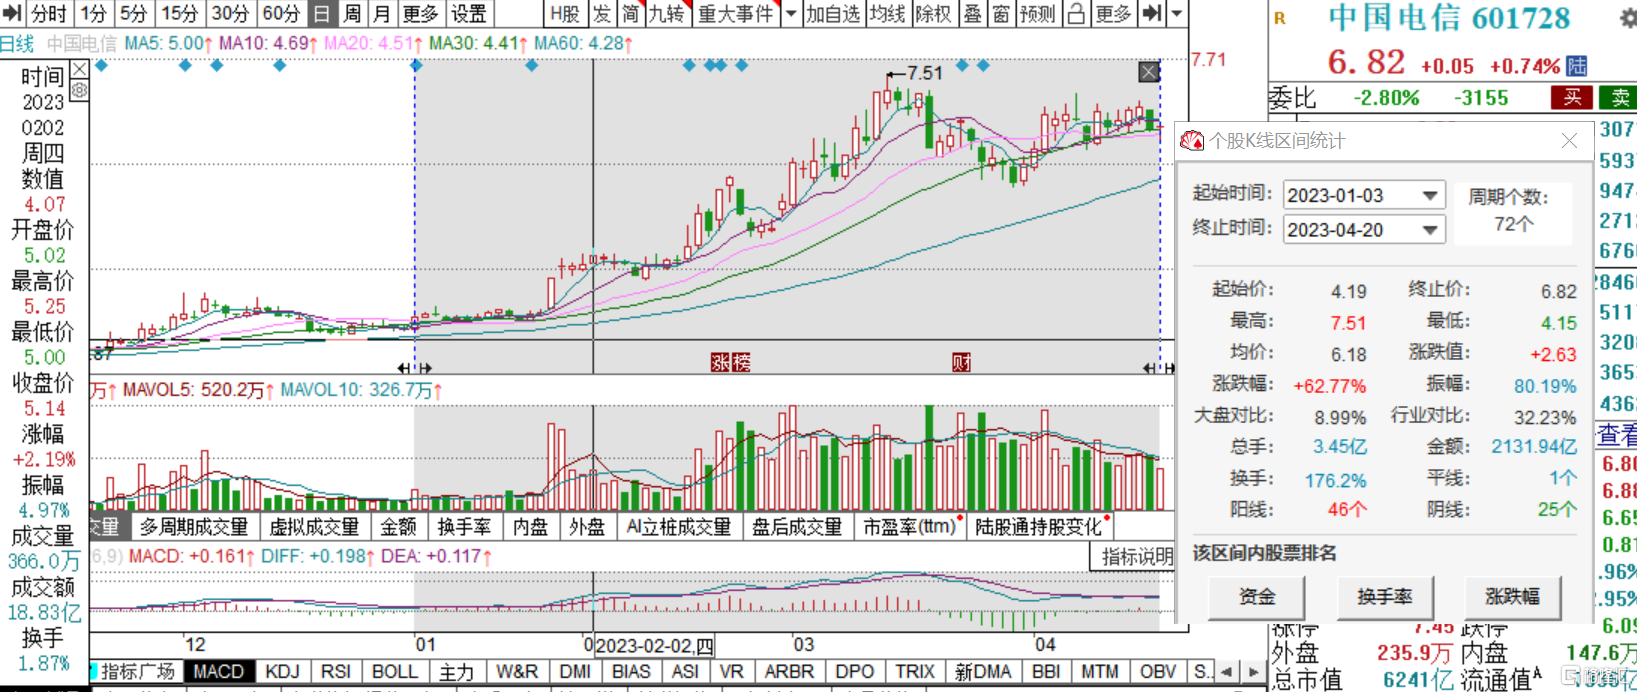1637x692 pixels.
Task: Close the shaded interval selection on chart
Action: [x=1149, y=72]
